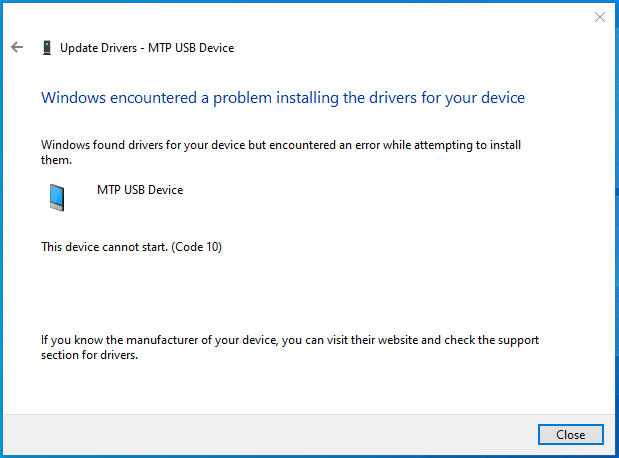Click the Close button

click(x=570, y=434)
